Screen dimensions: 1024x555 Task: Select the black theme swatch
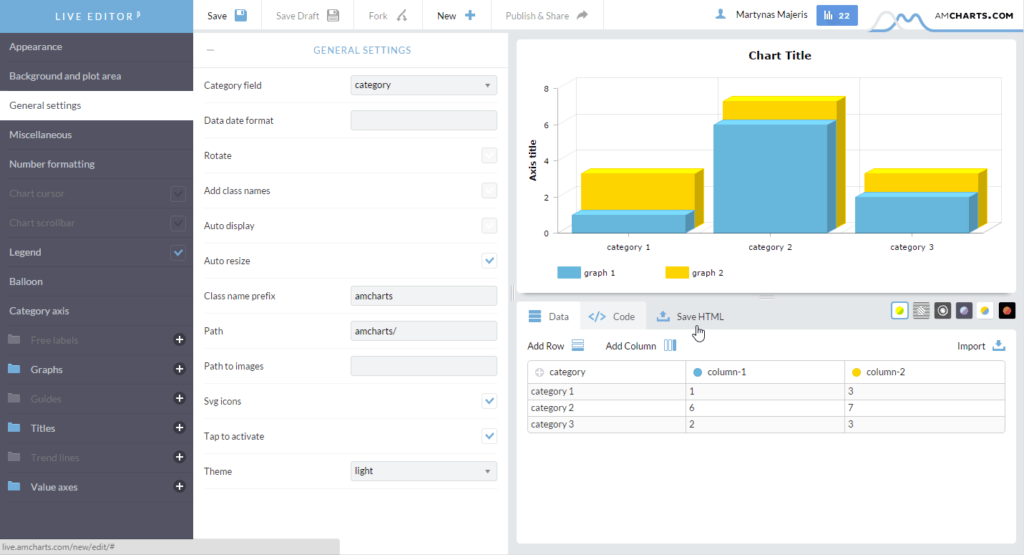[x=1006, y=311]
